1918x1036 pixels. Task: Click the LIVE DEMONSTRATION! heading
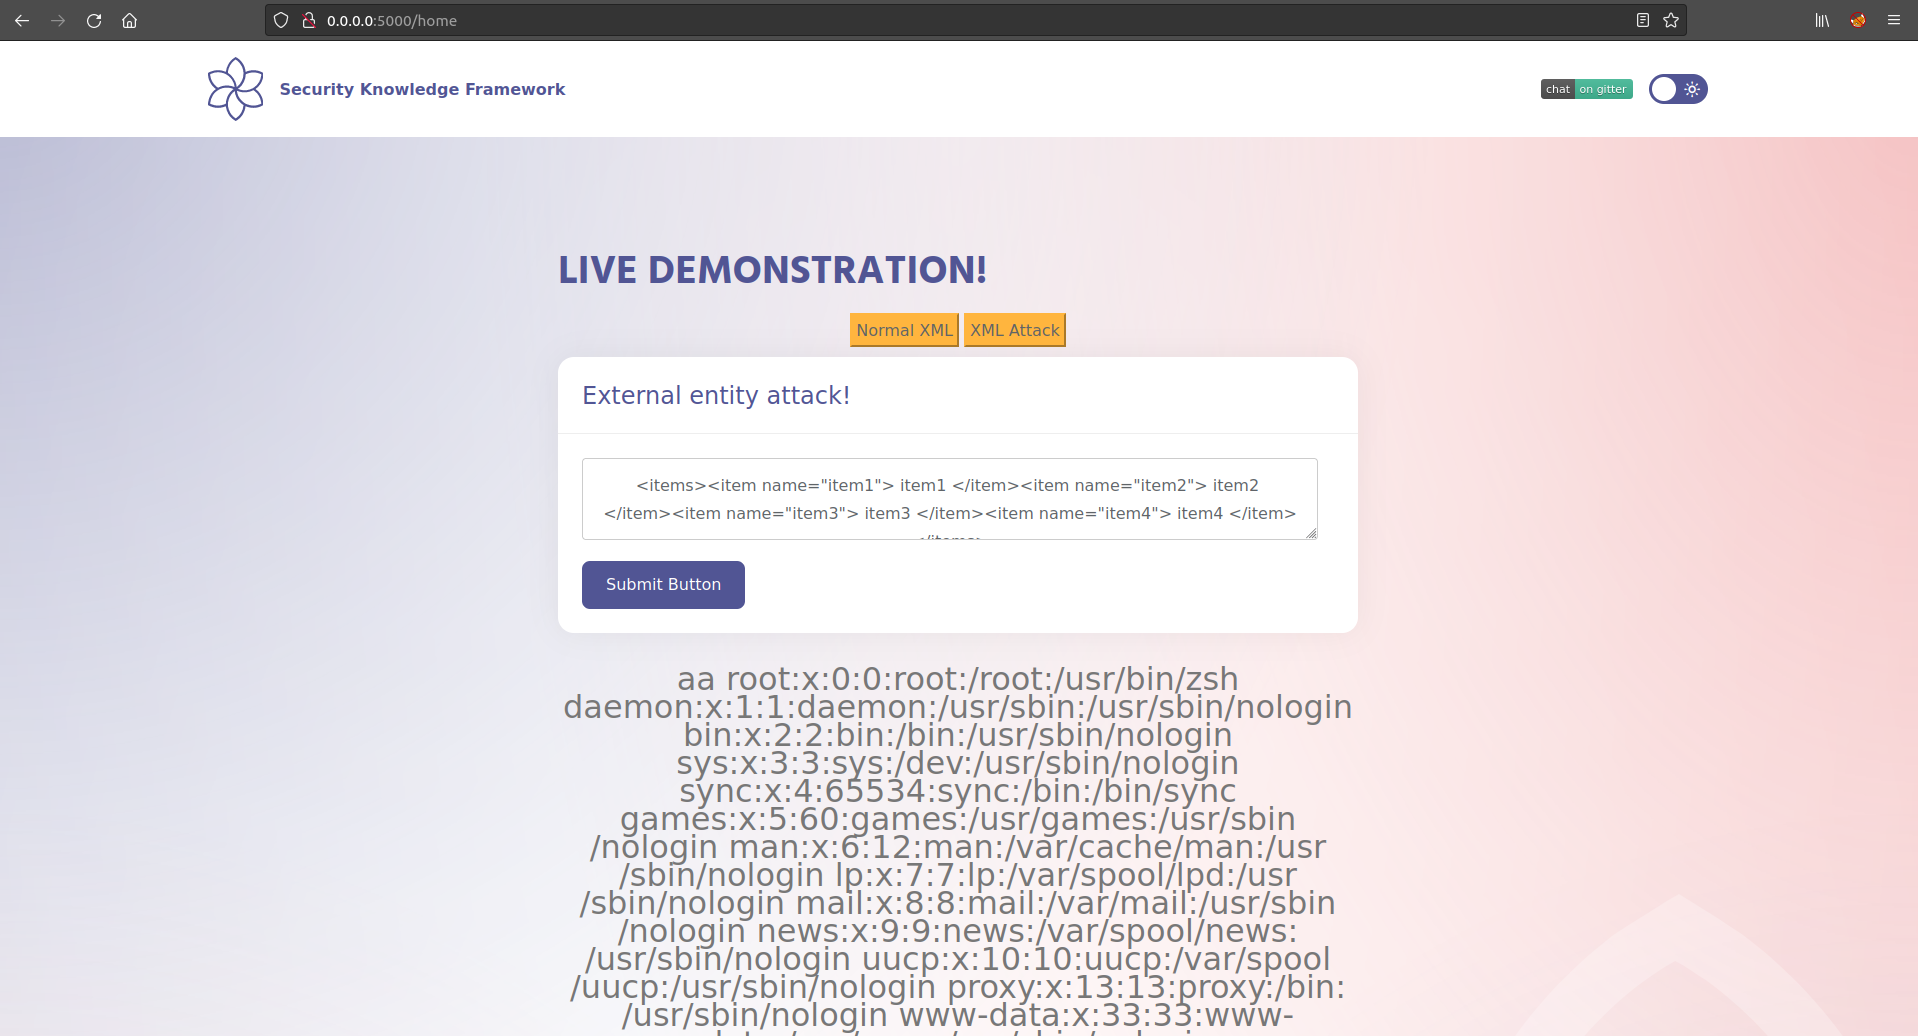point(773,270)
